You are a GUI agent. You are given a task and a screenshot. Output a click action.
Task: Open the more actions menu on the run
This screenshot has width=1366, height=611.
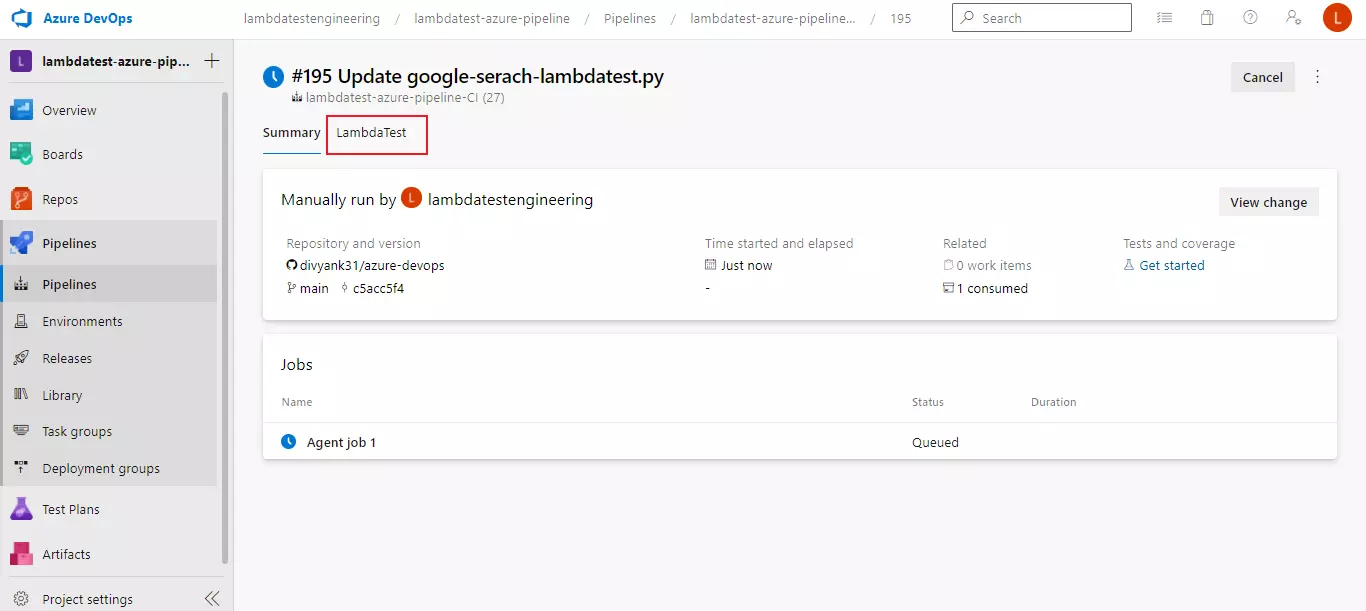pyautogui.click(x=1317, y=77)
